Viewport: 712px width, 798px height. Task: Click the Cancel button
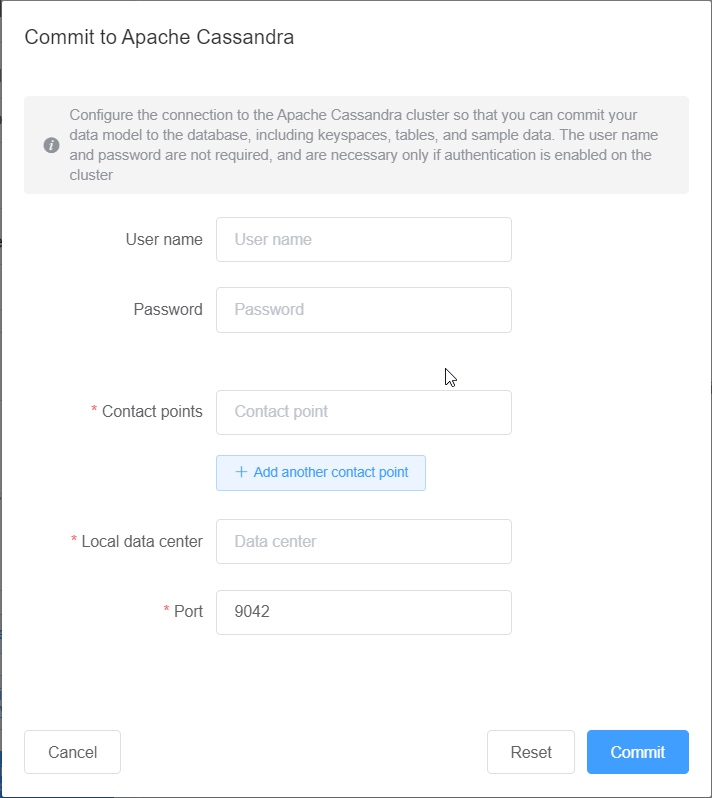(72, 752)
